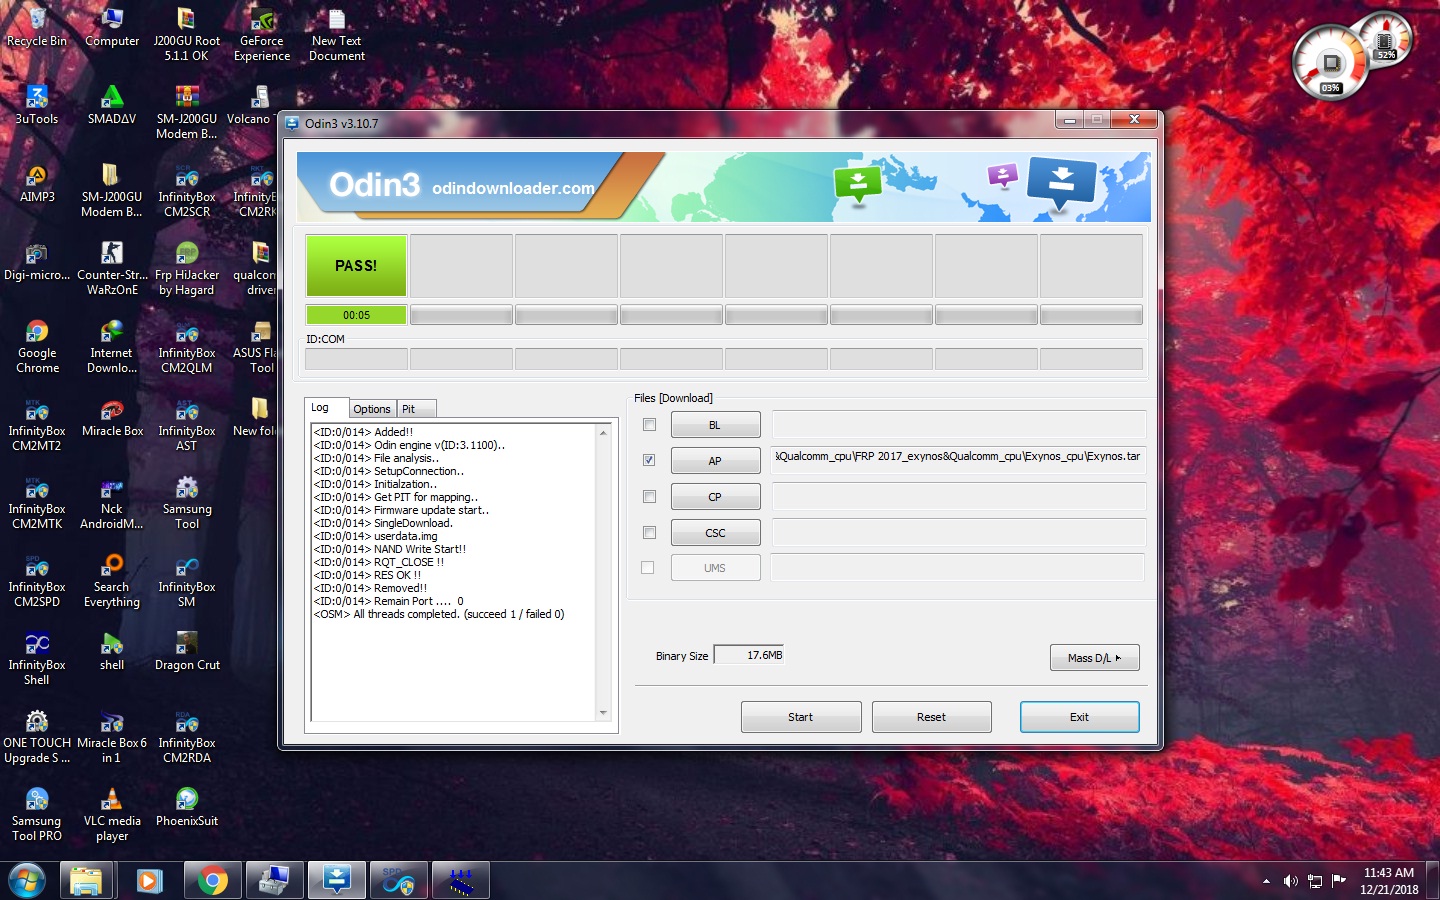Click the 'All threads completed' log line
1440x900 pixels.
[439, 614]
